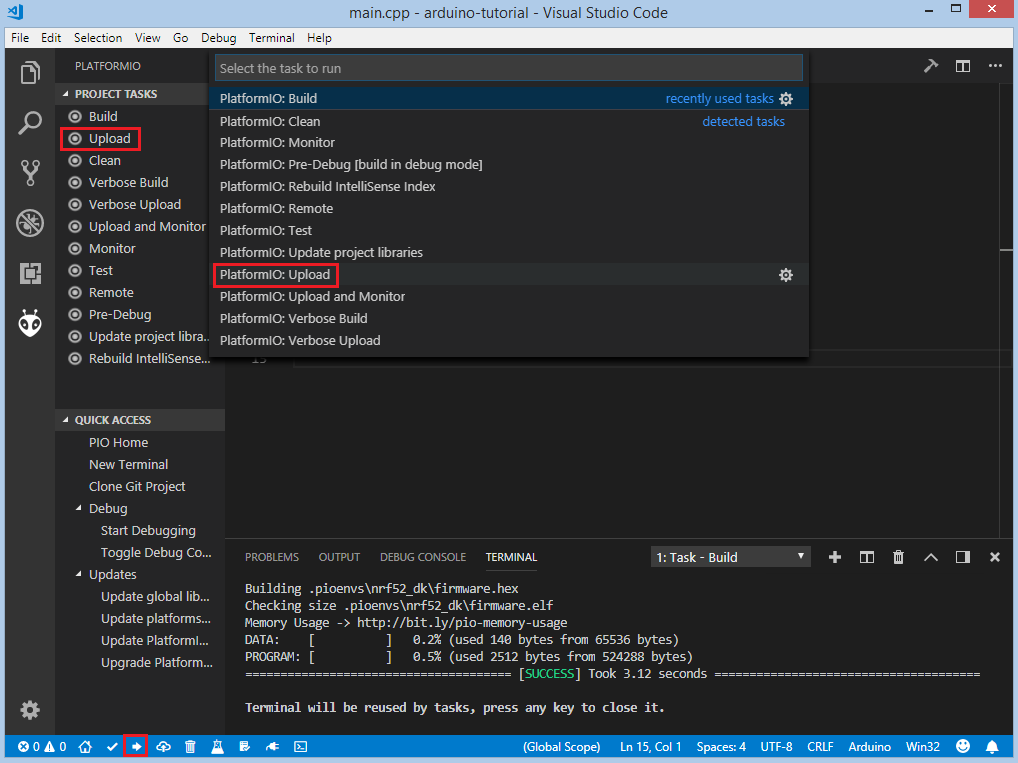Close the terminal panel
The height and width of the screenshot is (763, 1018).
(995, 557)
